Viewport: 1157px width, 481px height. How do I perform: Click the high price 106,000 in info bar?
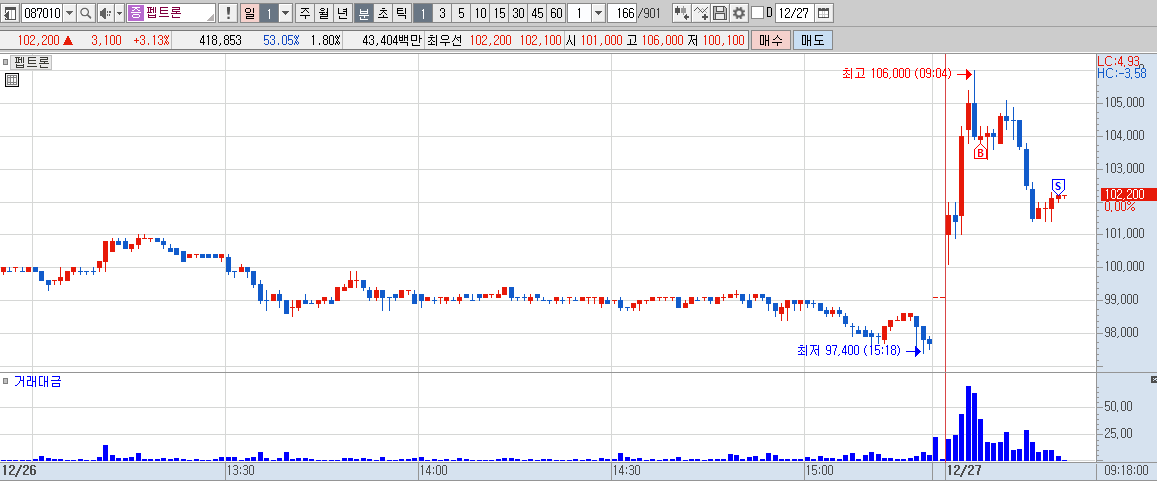tap(661, 41)
